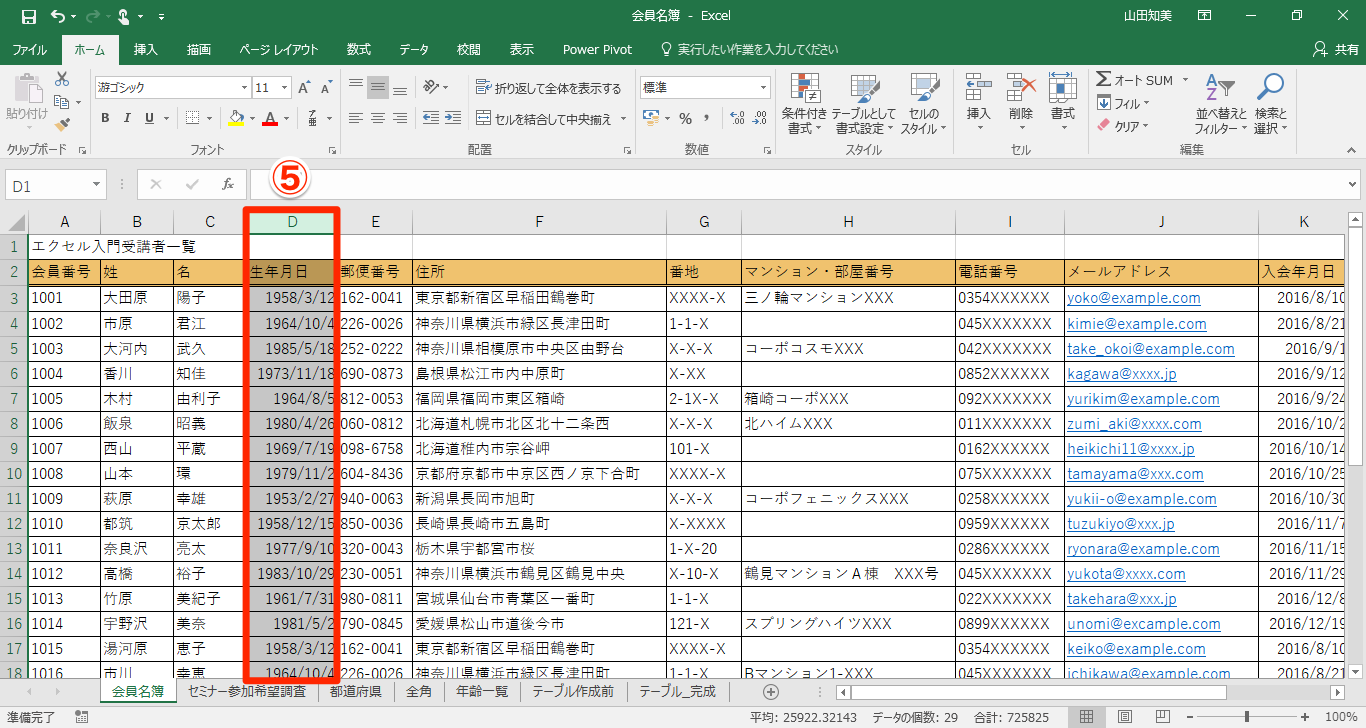The width and height of the screenshot is (1366, 728).
Task: Click the ribbon 書式 format button
Action: click(x=1062, y=104)
